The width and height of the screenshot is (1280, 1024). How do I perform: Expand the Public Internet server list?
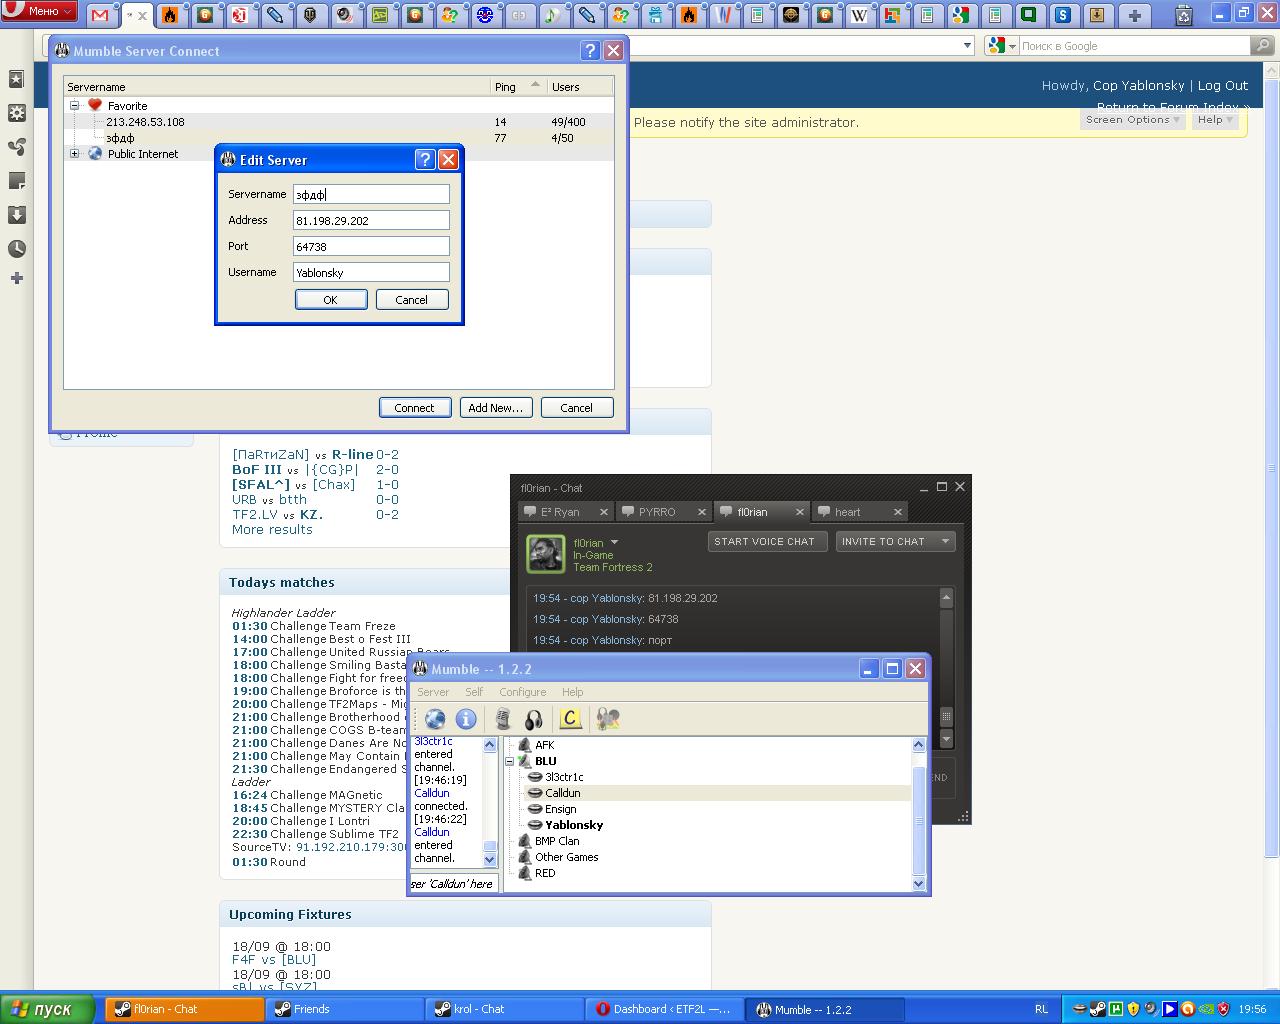[x=74, y=154]
